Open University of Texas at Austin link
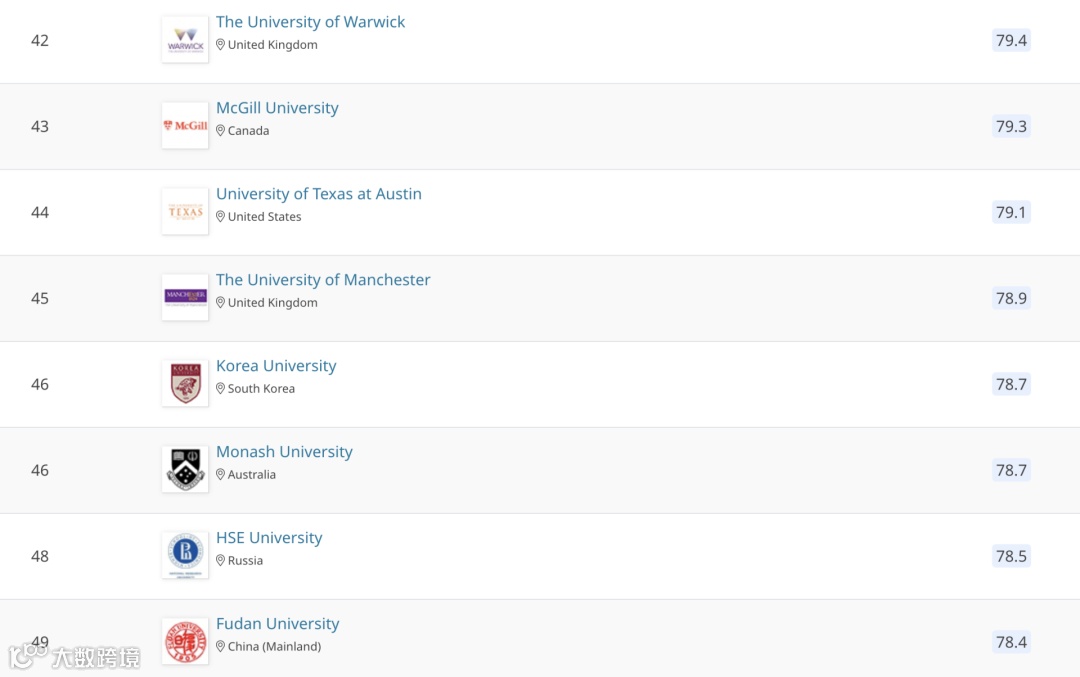The width and height of the screenshot is (1080, 677). point(318,194)
